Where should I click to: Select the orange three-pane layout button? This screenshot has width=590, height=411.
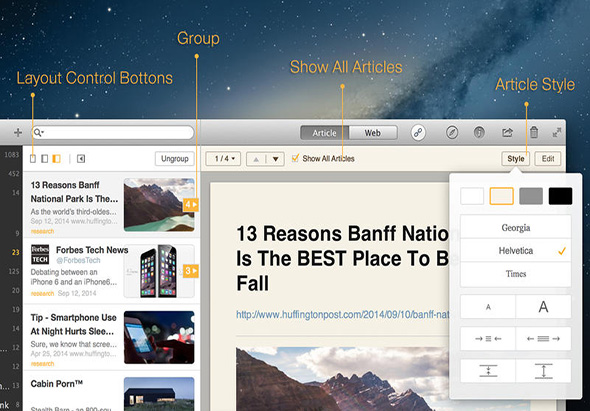click(x=56, y=159)
